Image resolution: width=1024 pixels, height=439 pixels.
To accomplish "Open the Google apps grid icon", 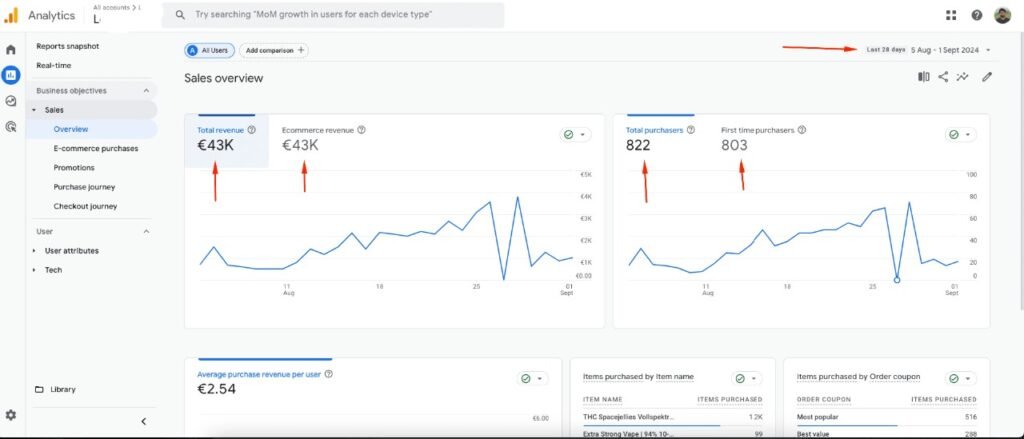I will pos(950,15).
